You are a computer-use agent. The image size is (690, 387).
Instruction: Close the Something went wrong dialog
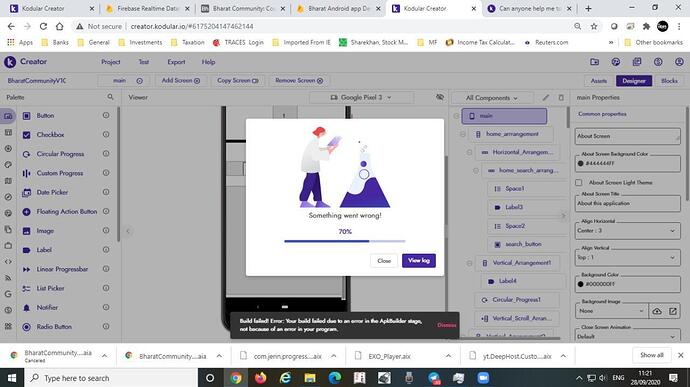tap(384, 261)
